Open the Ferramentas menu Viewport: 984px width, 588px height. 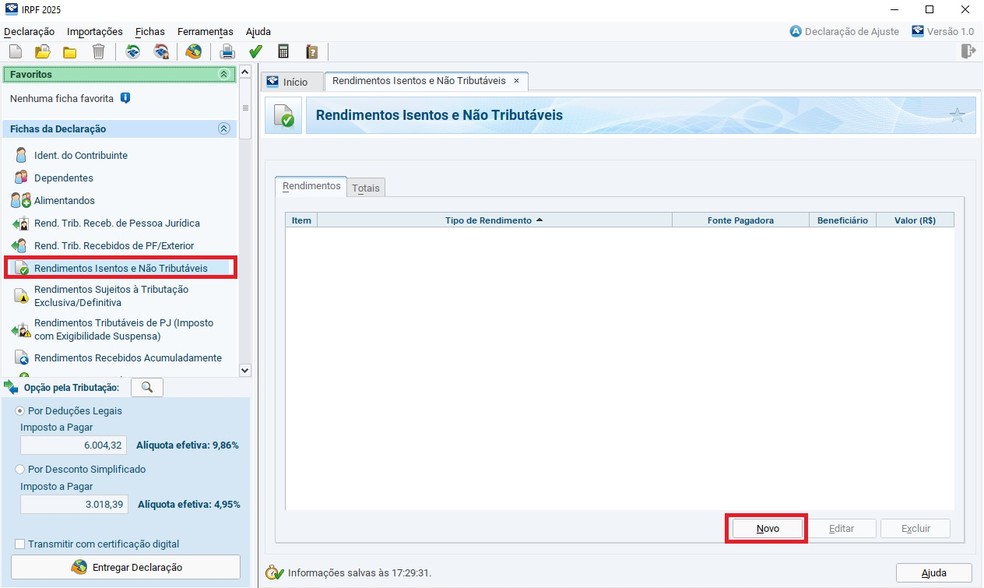(x=205, y=32)
